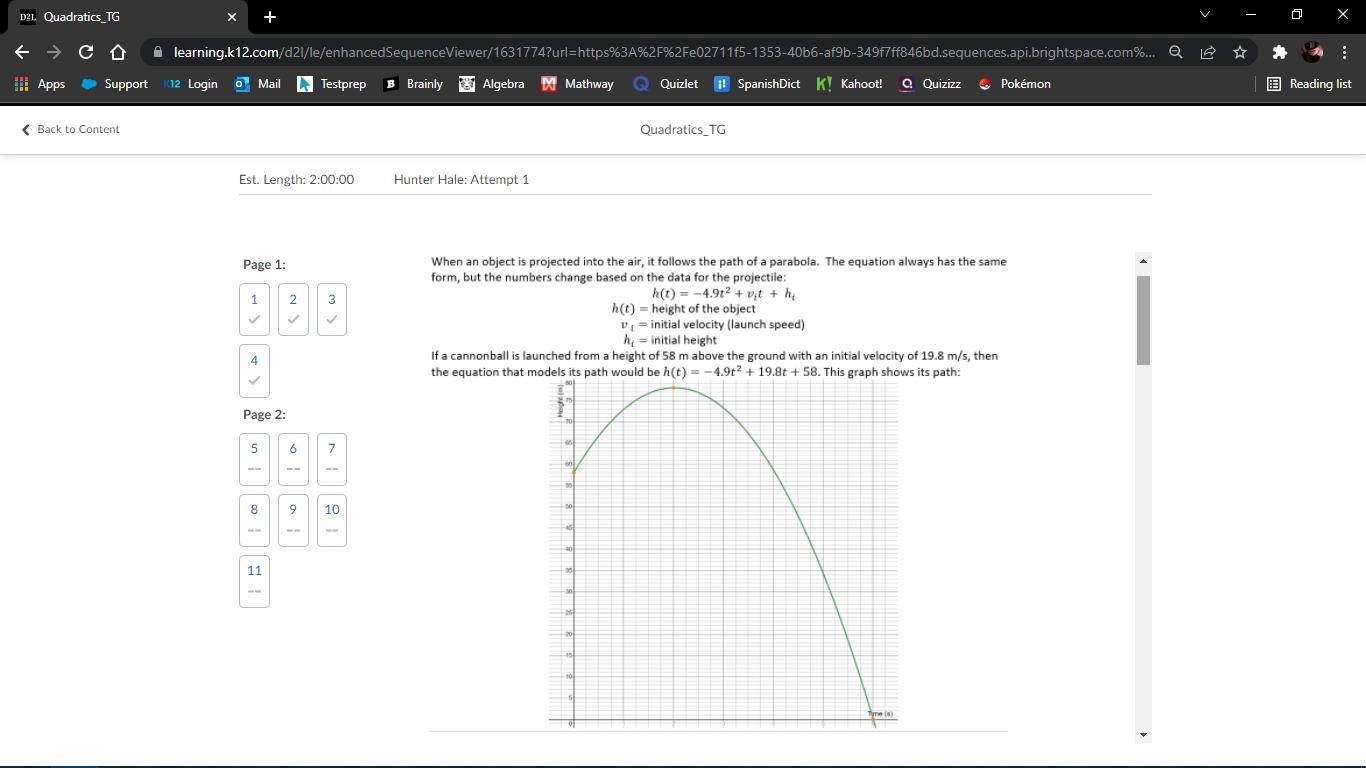The image size is (1366, 768).
Task: Open the zoom magnifier icon in address bar
Action: pyautogui.click(x=1176, y=52)
